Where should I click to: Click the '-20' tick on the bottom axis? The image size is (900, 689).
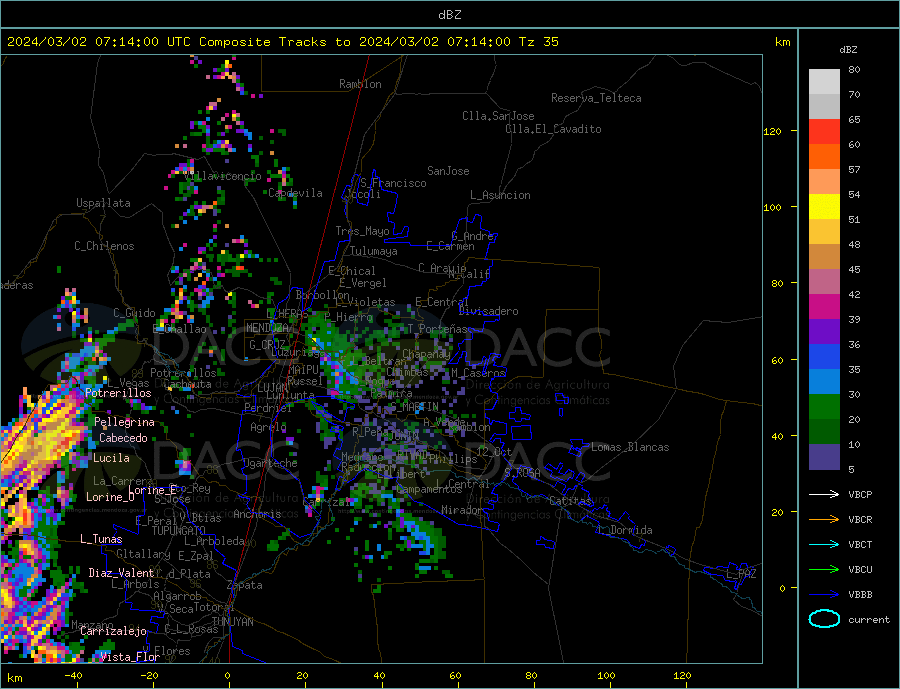[x=150, y=676]
